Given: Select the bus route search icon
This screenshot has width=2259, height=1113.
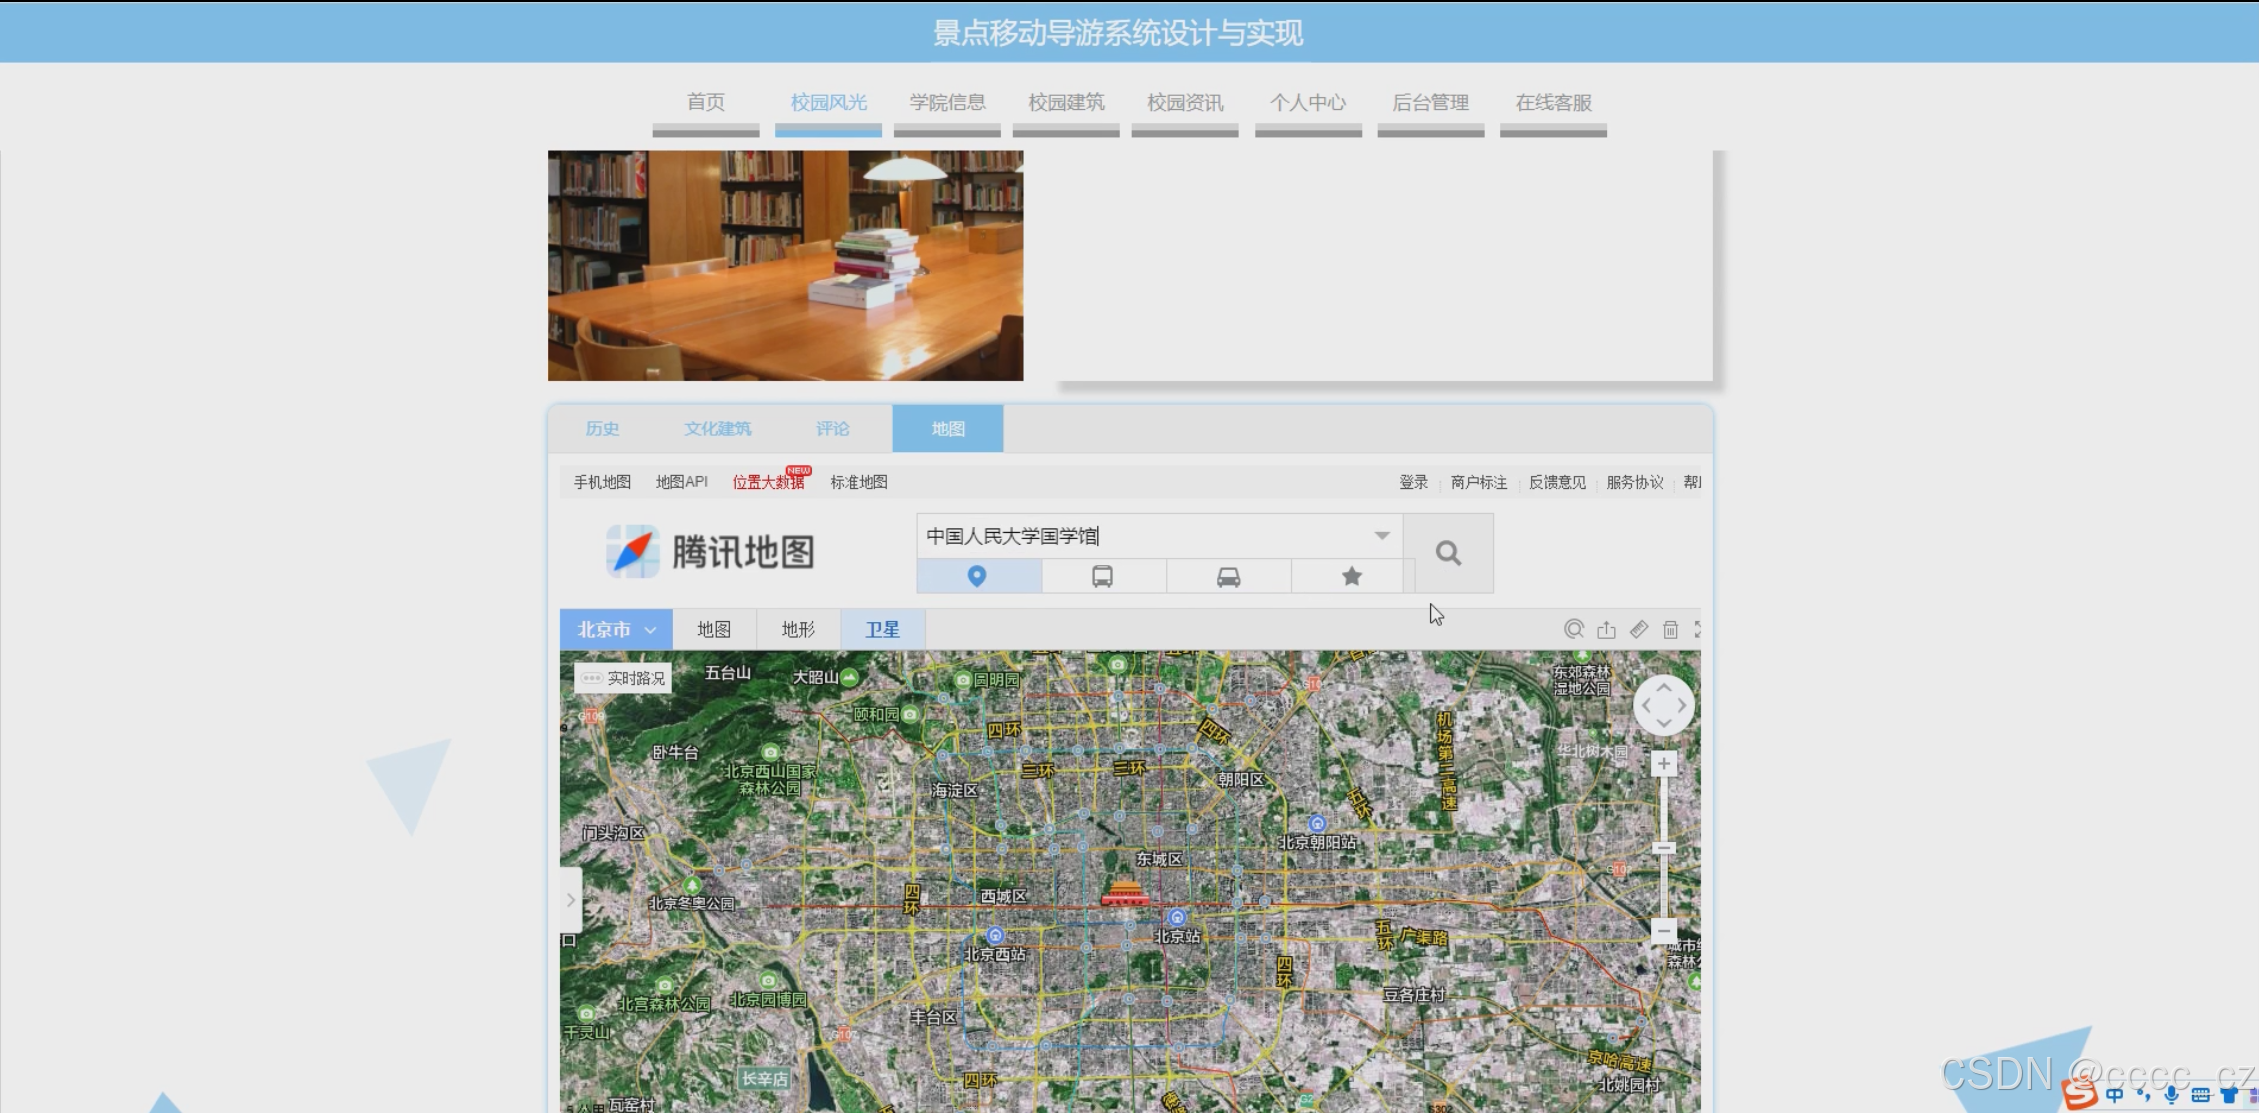Looking at the screenshot, I should point(1102,577).
